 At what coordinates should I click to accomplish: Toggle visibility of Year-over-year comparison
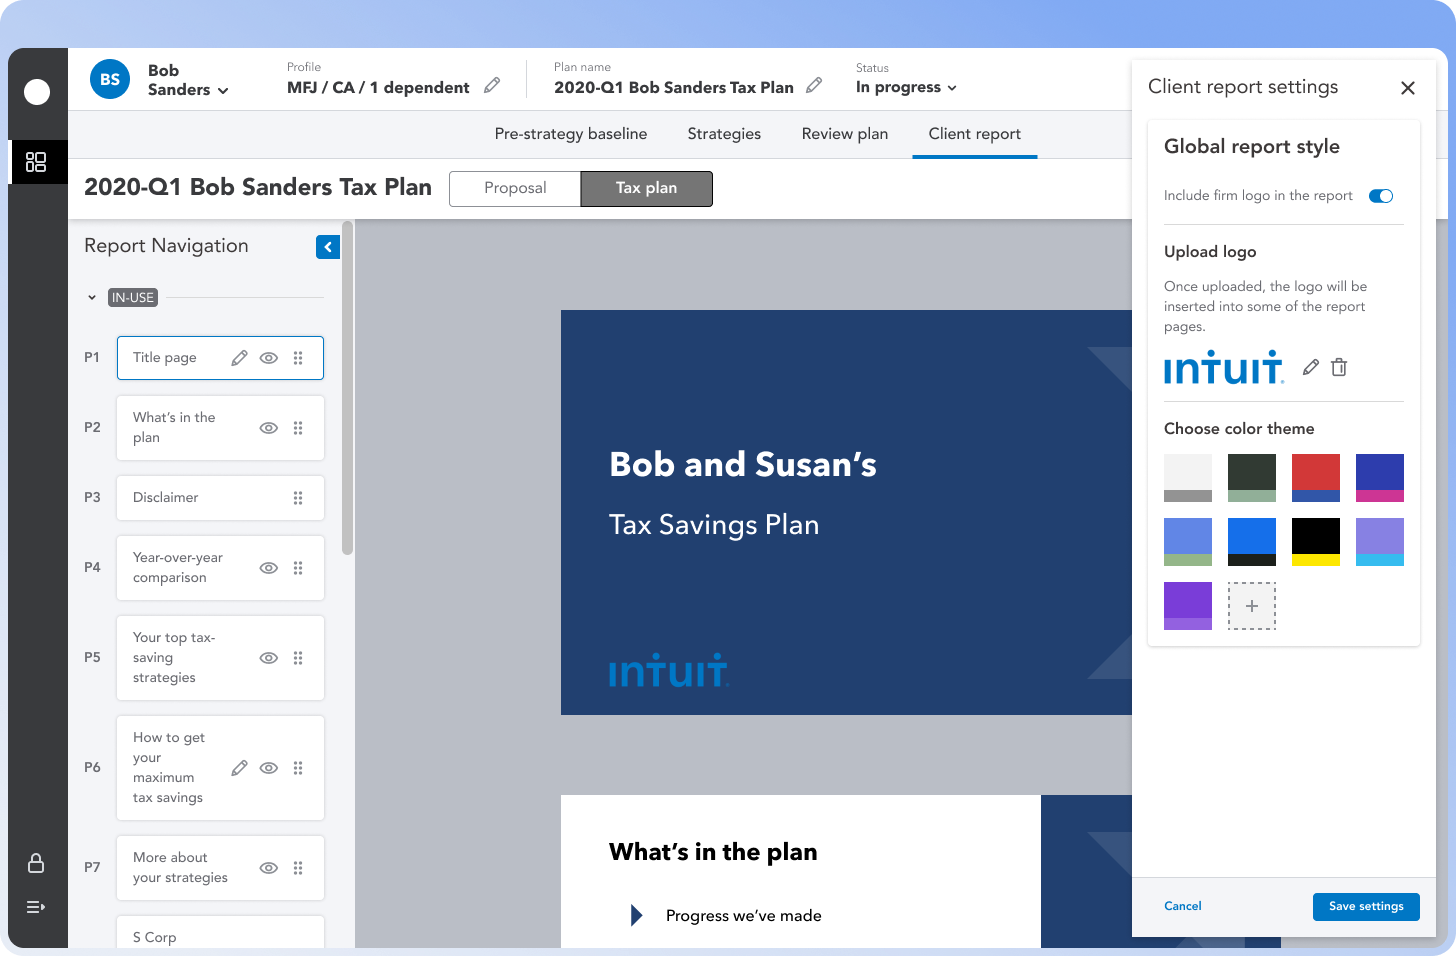click(x=269, y=568)
